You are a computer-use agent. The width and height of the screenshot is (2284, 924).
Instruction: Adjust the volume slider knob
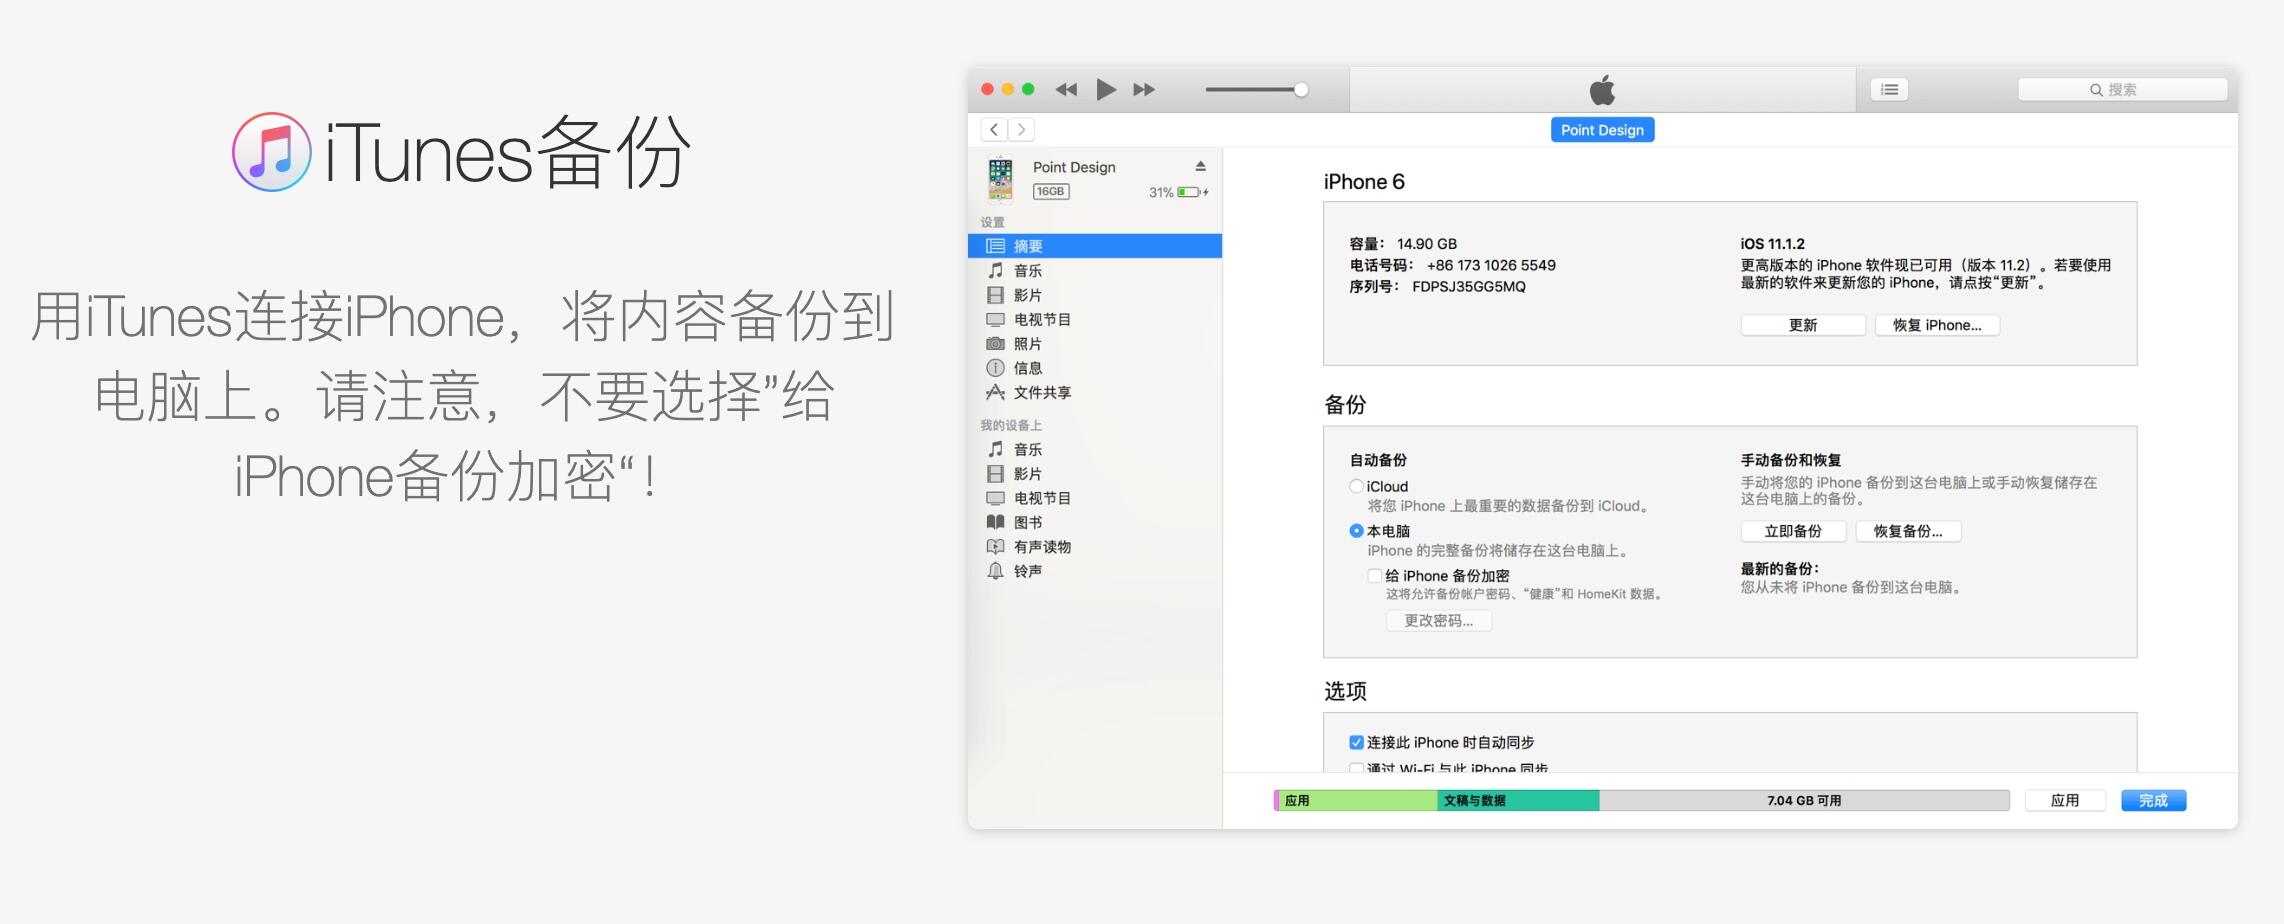tap(1301, 90)
